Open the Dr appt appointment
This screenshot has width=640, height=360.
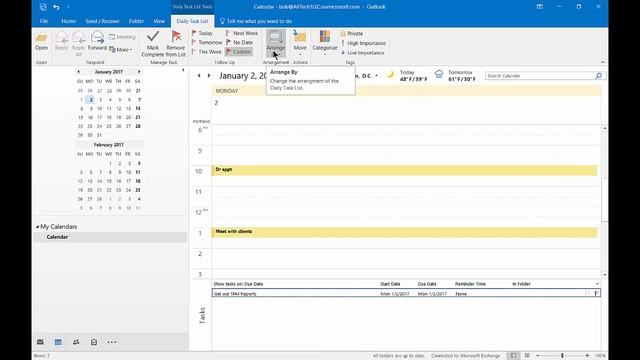(x=404, y=170)
